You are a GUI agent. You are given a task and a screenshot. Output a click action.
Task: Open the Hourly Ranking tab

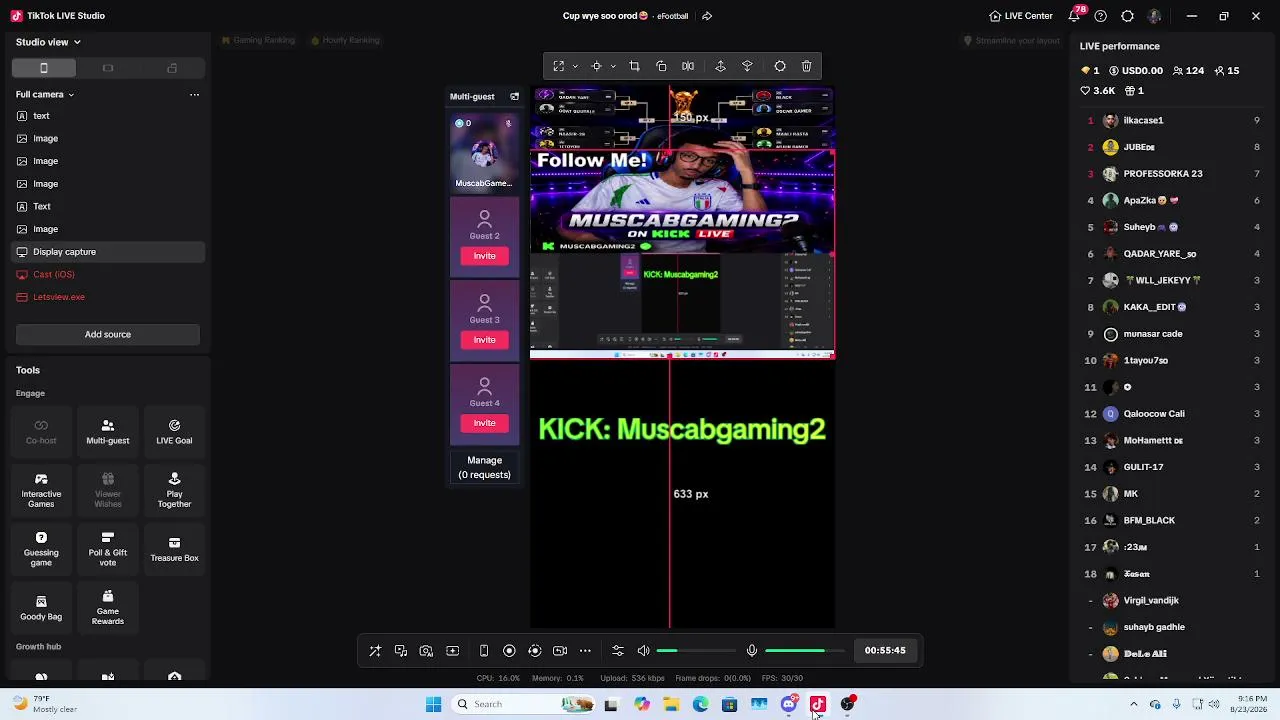click(x=345, y=40)
